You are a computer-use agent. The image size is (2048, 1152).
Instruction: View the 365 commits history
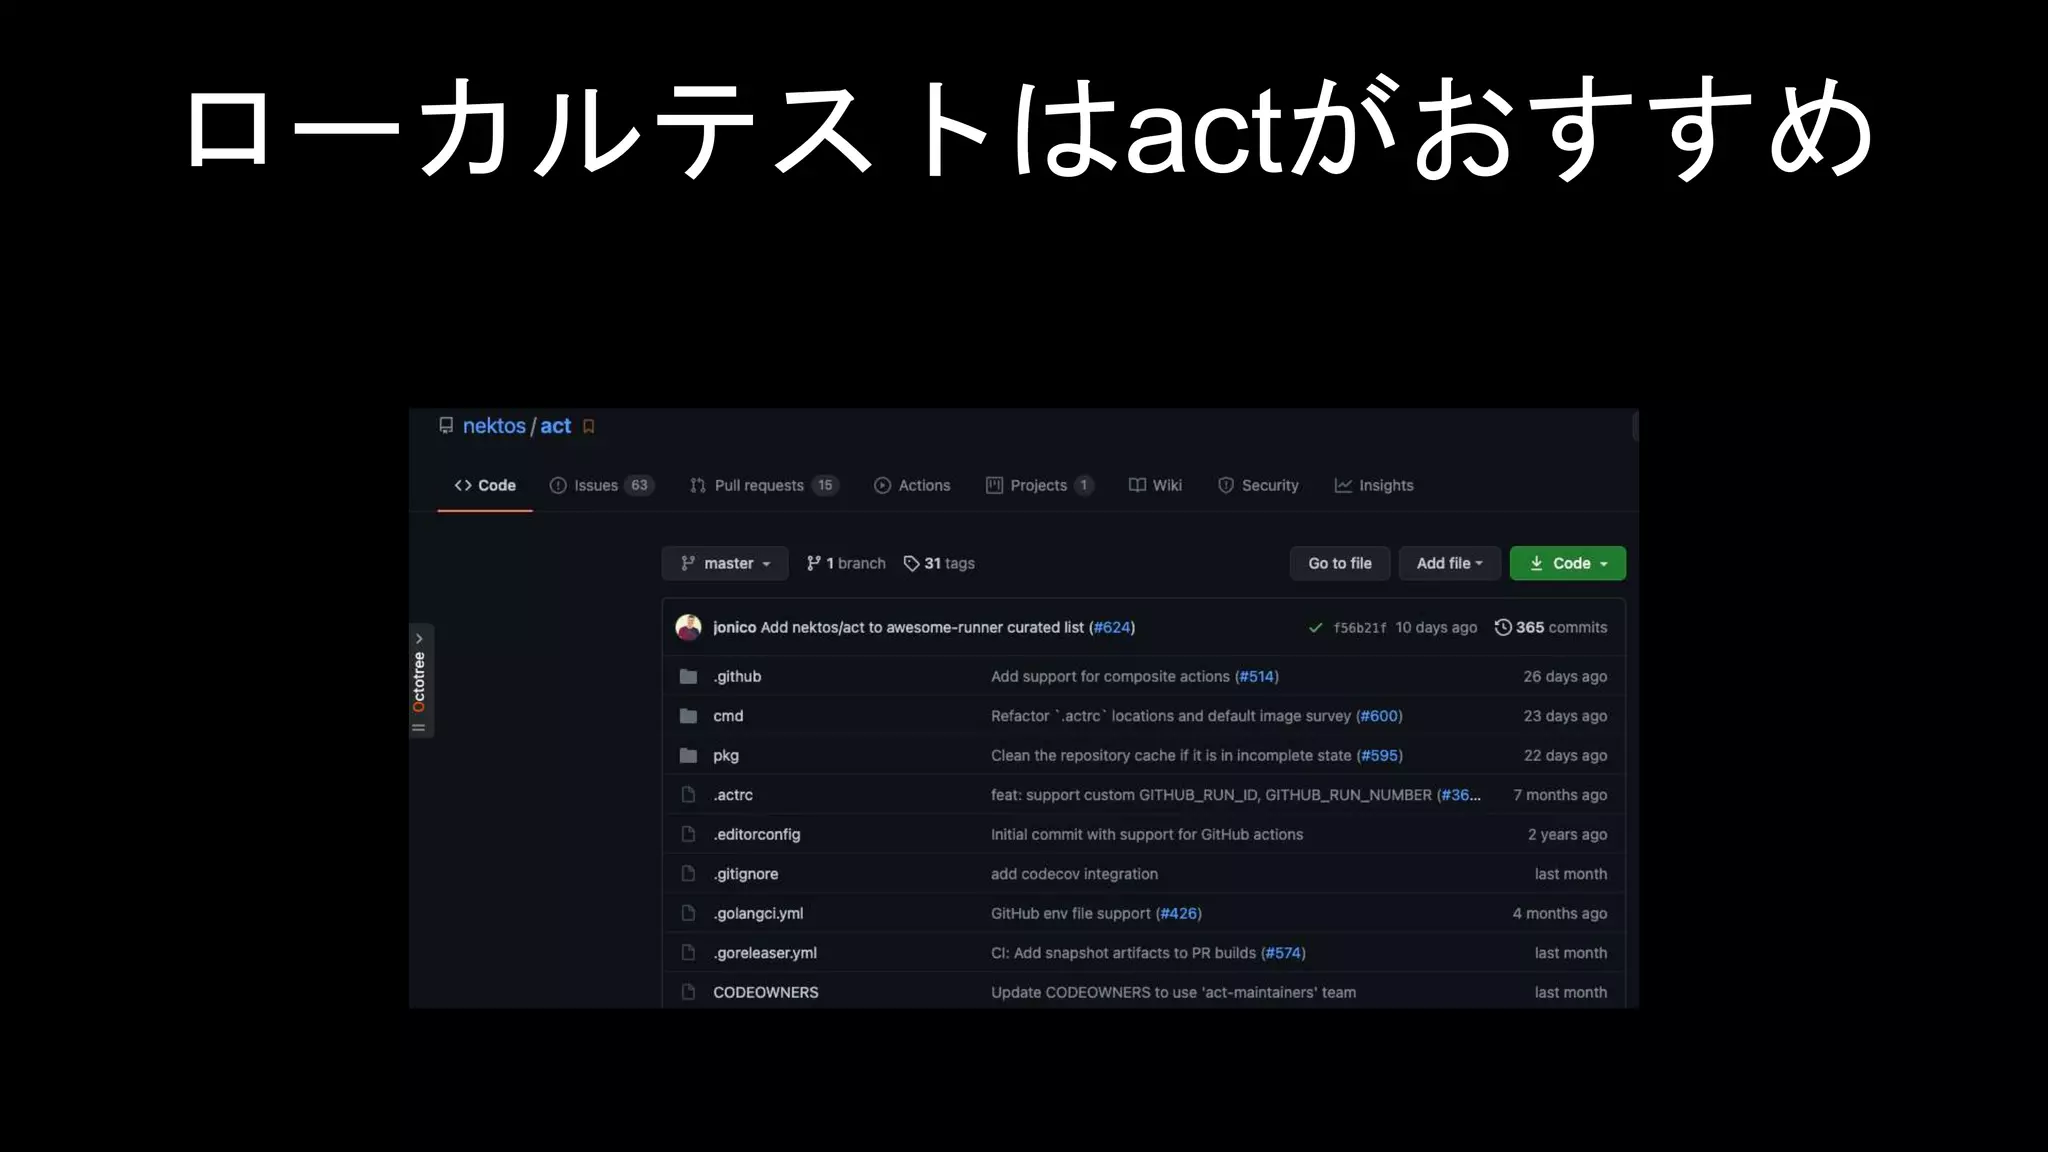pyautogui.click(x=1551, y=627)
